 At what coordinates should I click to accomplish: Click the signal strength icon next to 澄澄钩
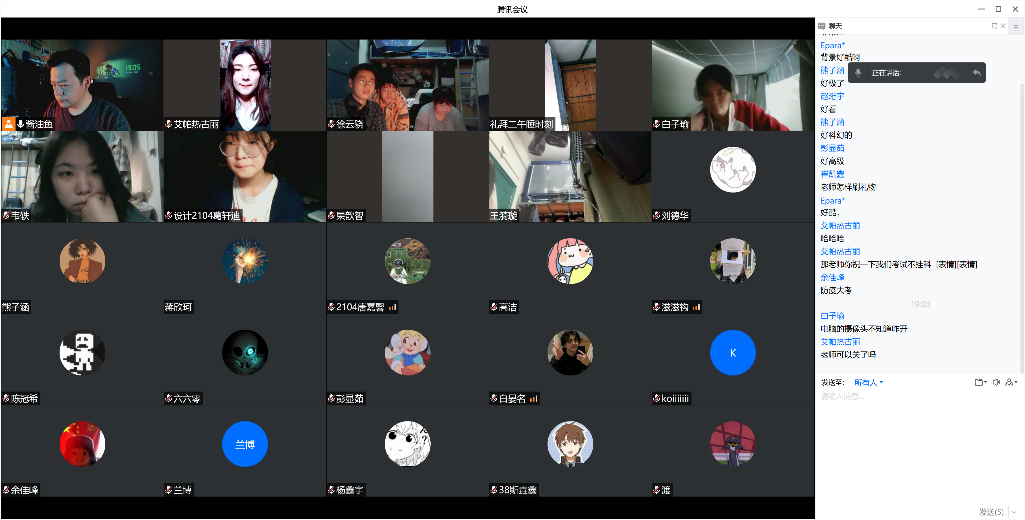click(696, 307)
